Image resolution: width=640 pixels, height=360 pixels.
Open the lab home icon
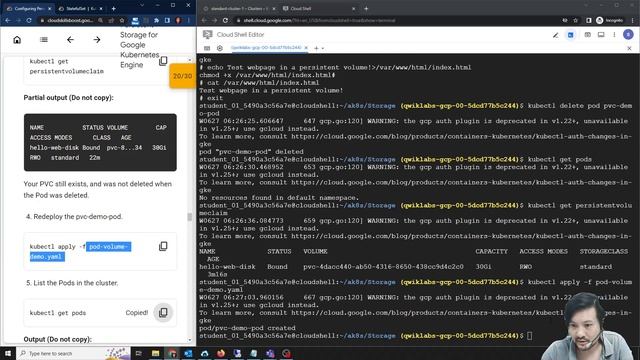(17, 40)
